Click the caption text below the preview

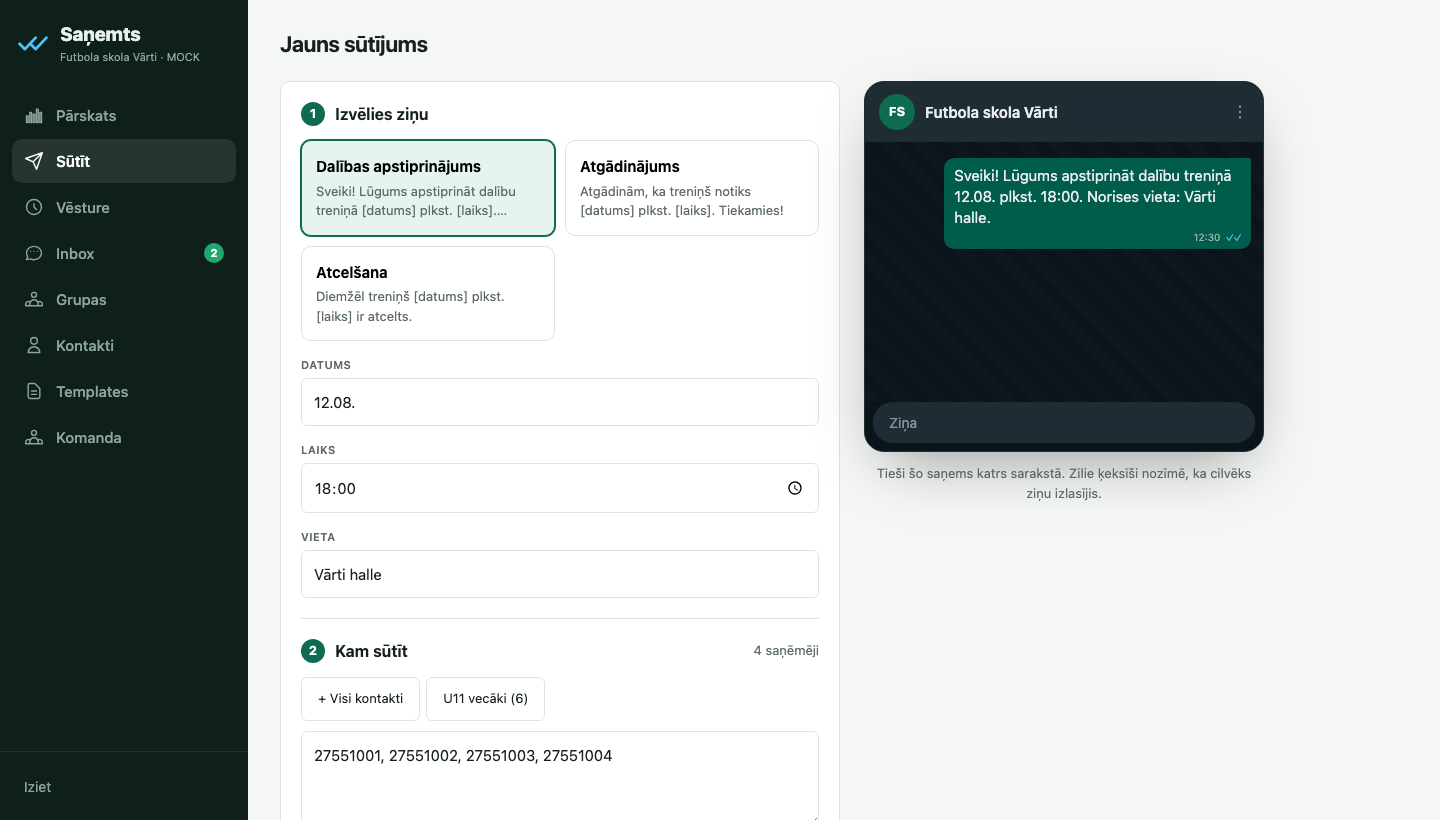(1064, 484)
